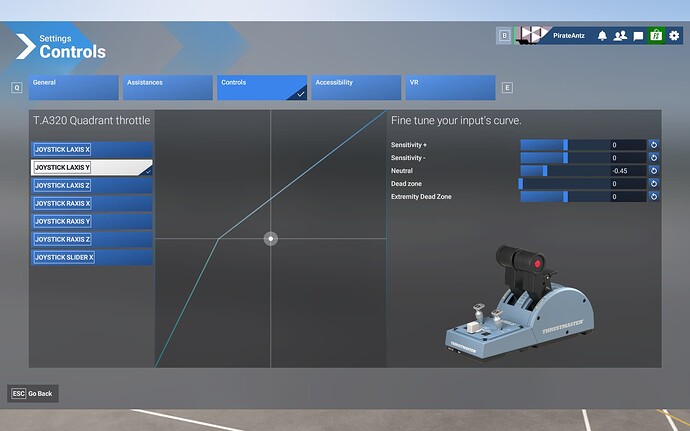Reset the Neutral value
The image size is (690, 431).
click(x=654, y=170)
